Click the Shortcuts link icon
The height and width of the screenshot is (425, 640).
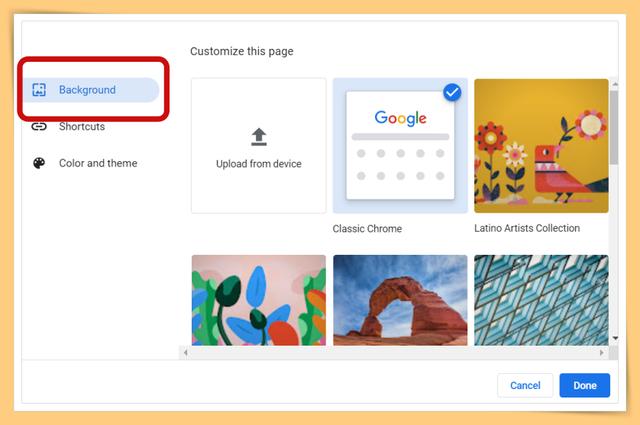coord(39,127)
